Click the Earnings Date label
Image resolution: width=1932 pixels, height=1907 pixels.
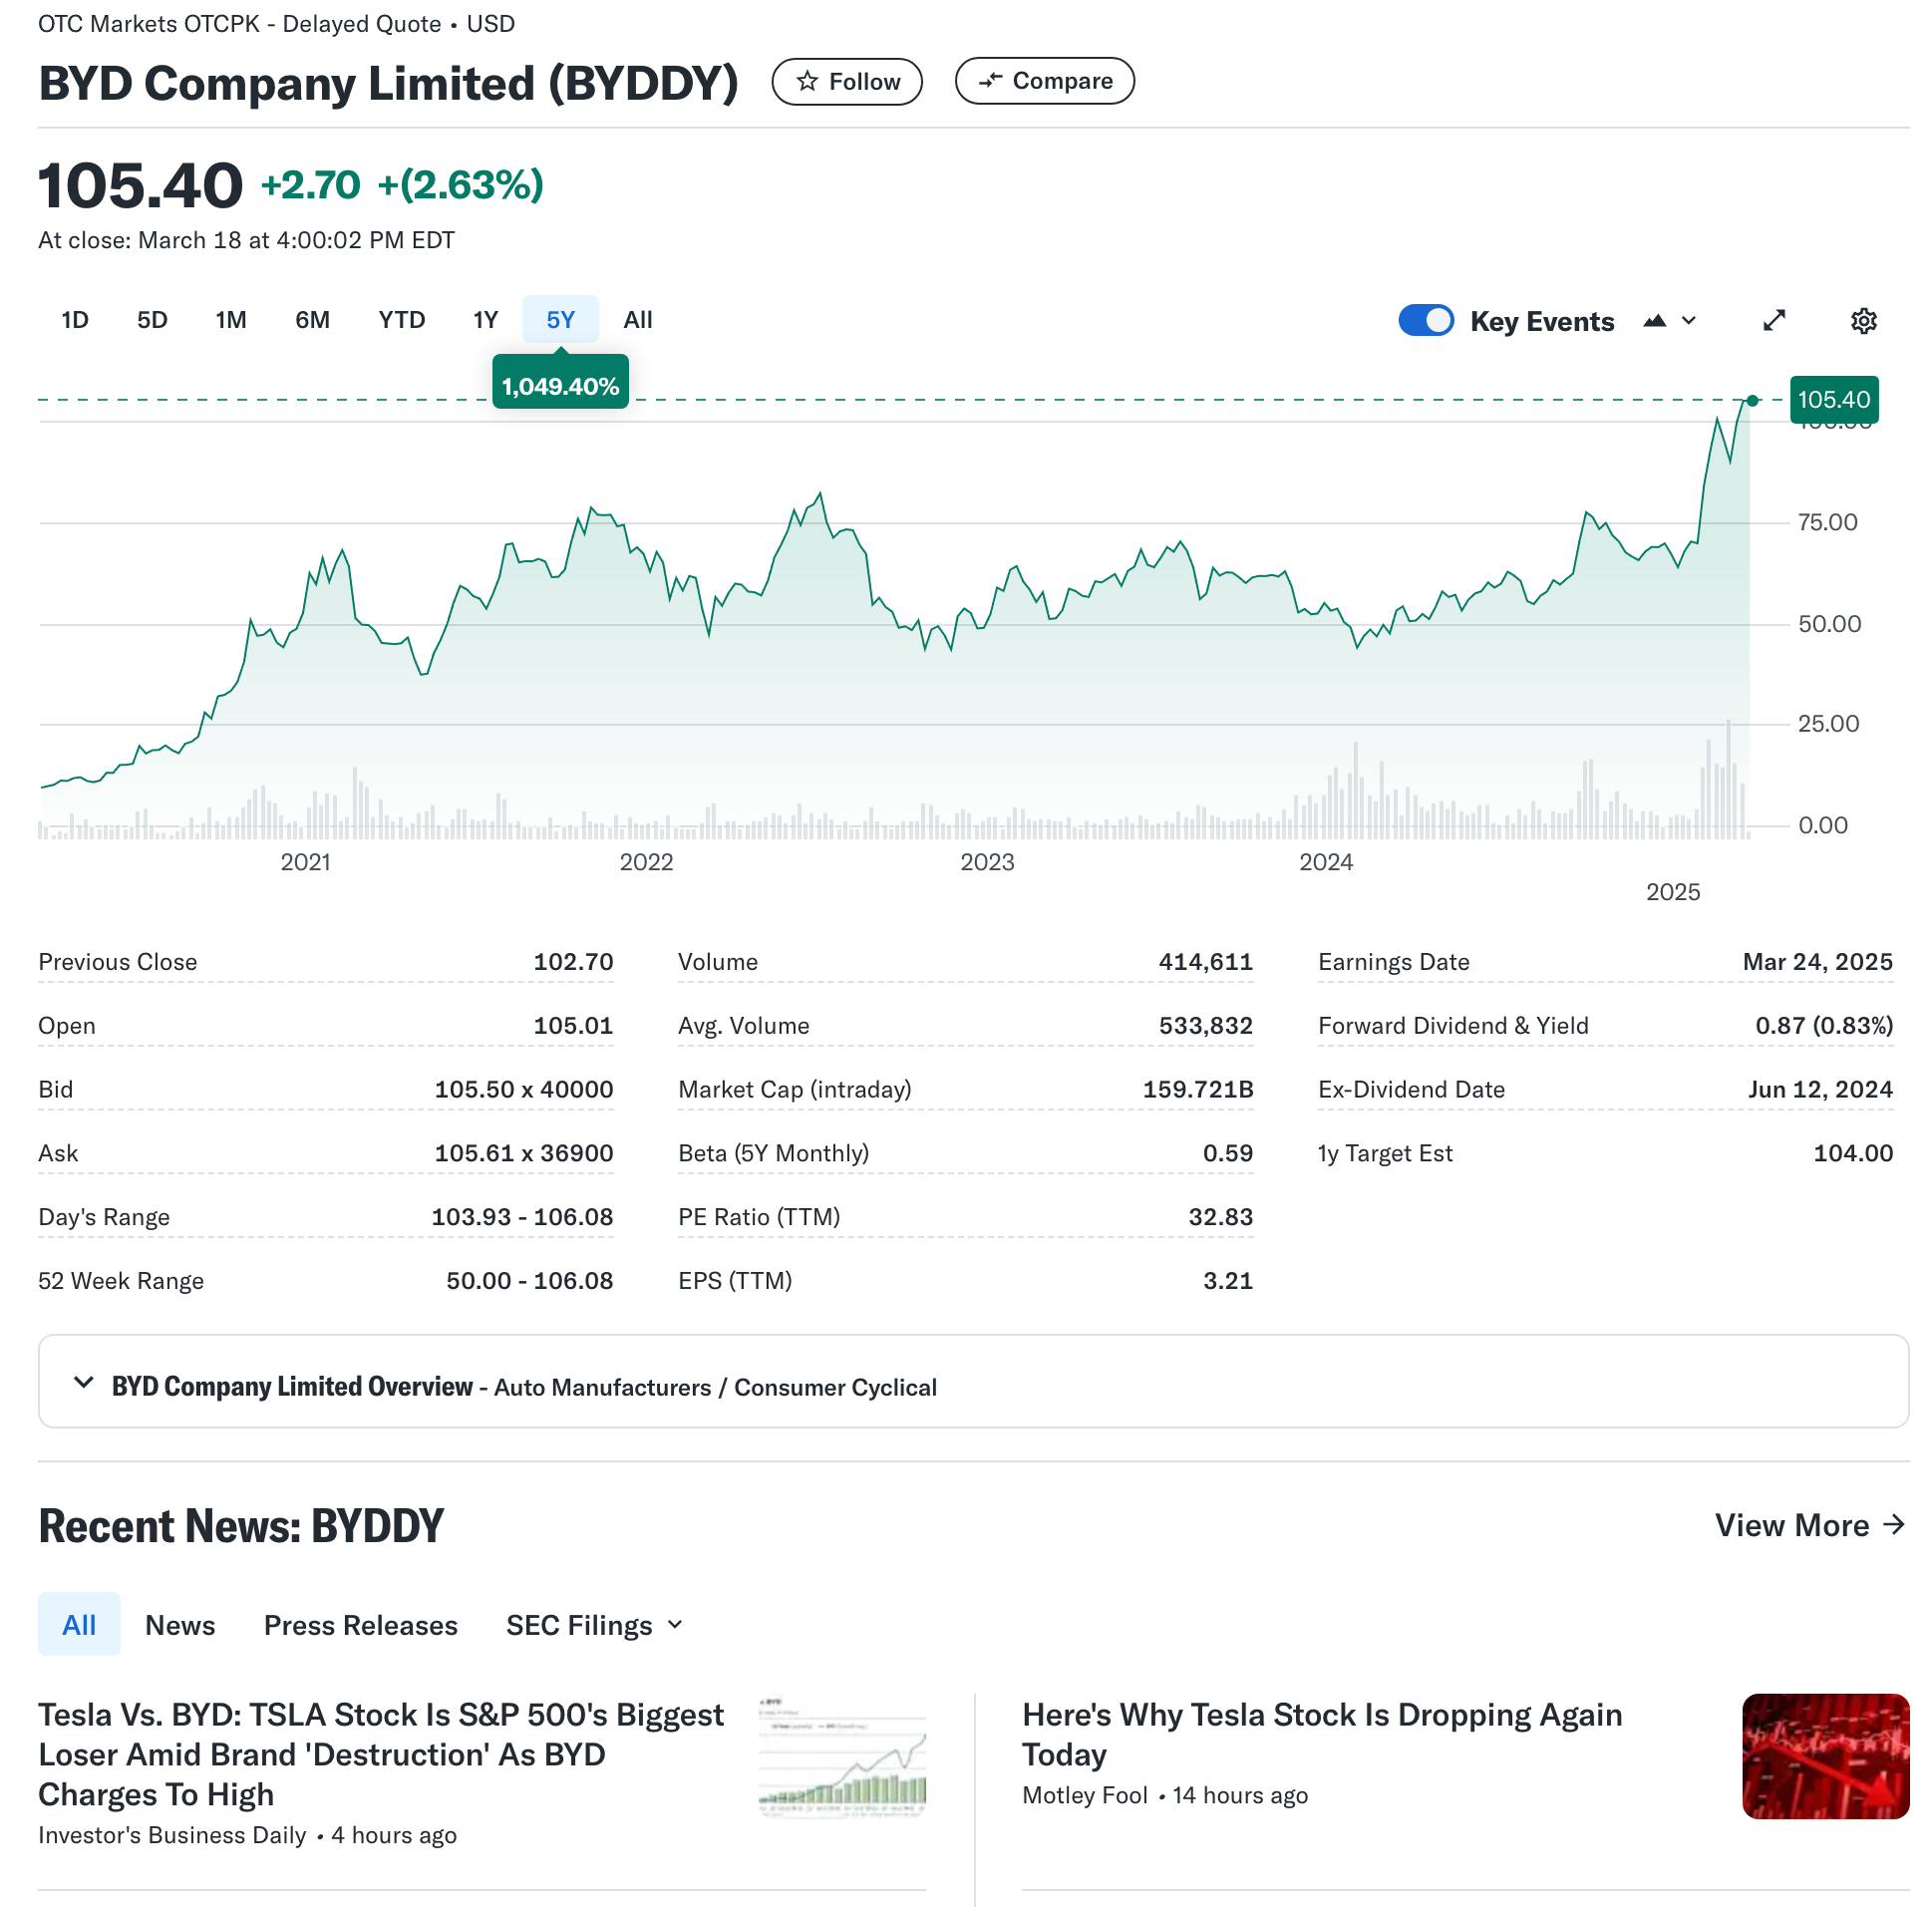point(1393,962)
